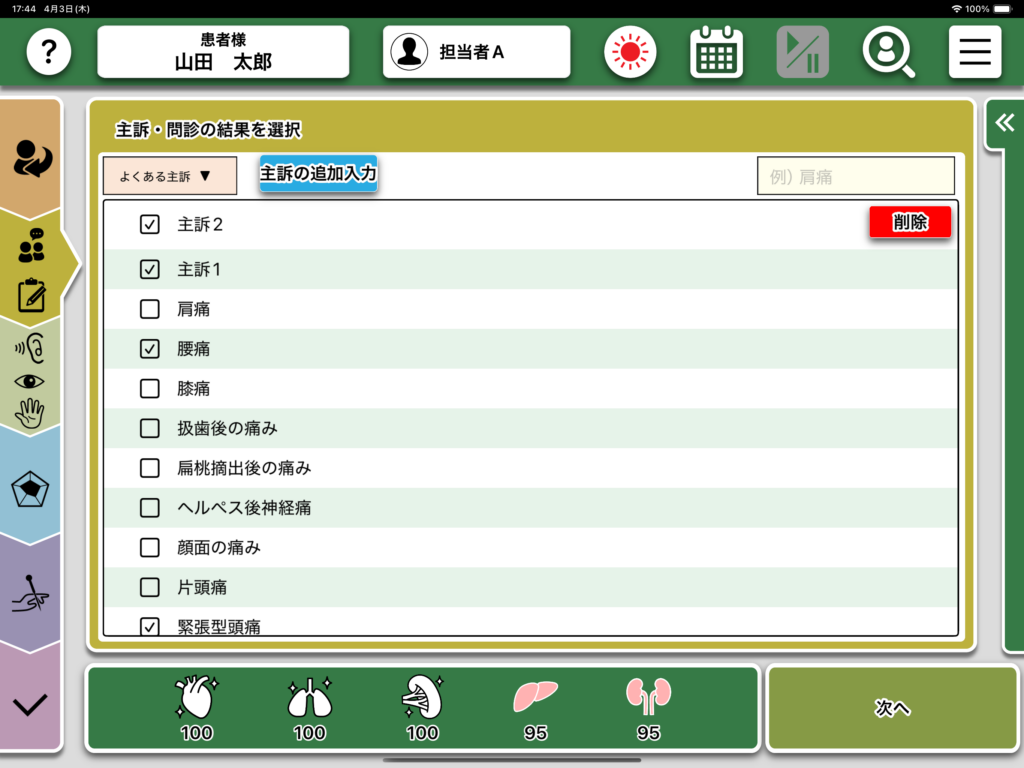The height and width of the screenshot is (768, 1024).
Task: Expand the よくある主訴 dropdown
Action: click(x=169, y=176)
